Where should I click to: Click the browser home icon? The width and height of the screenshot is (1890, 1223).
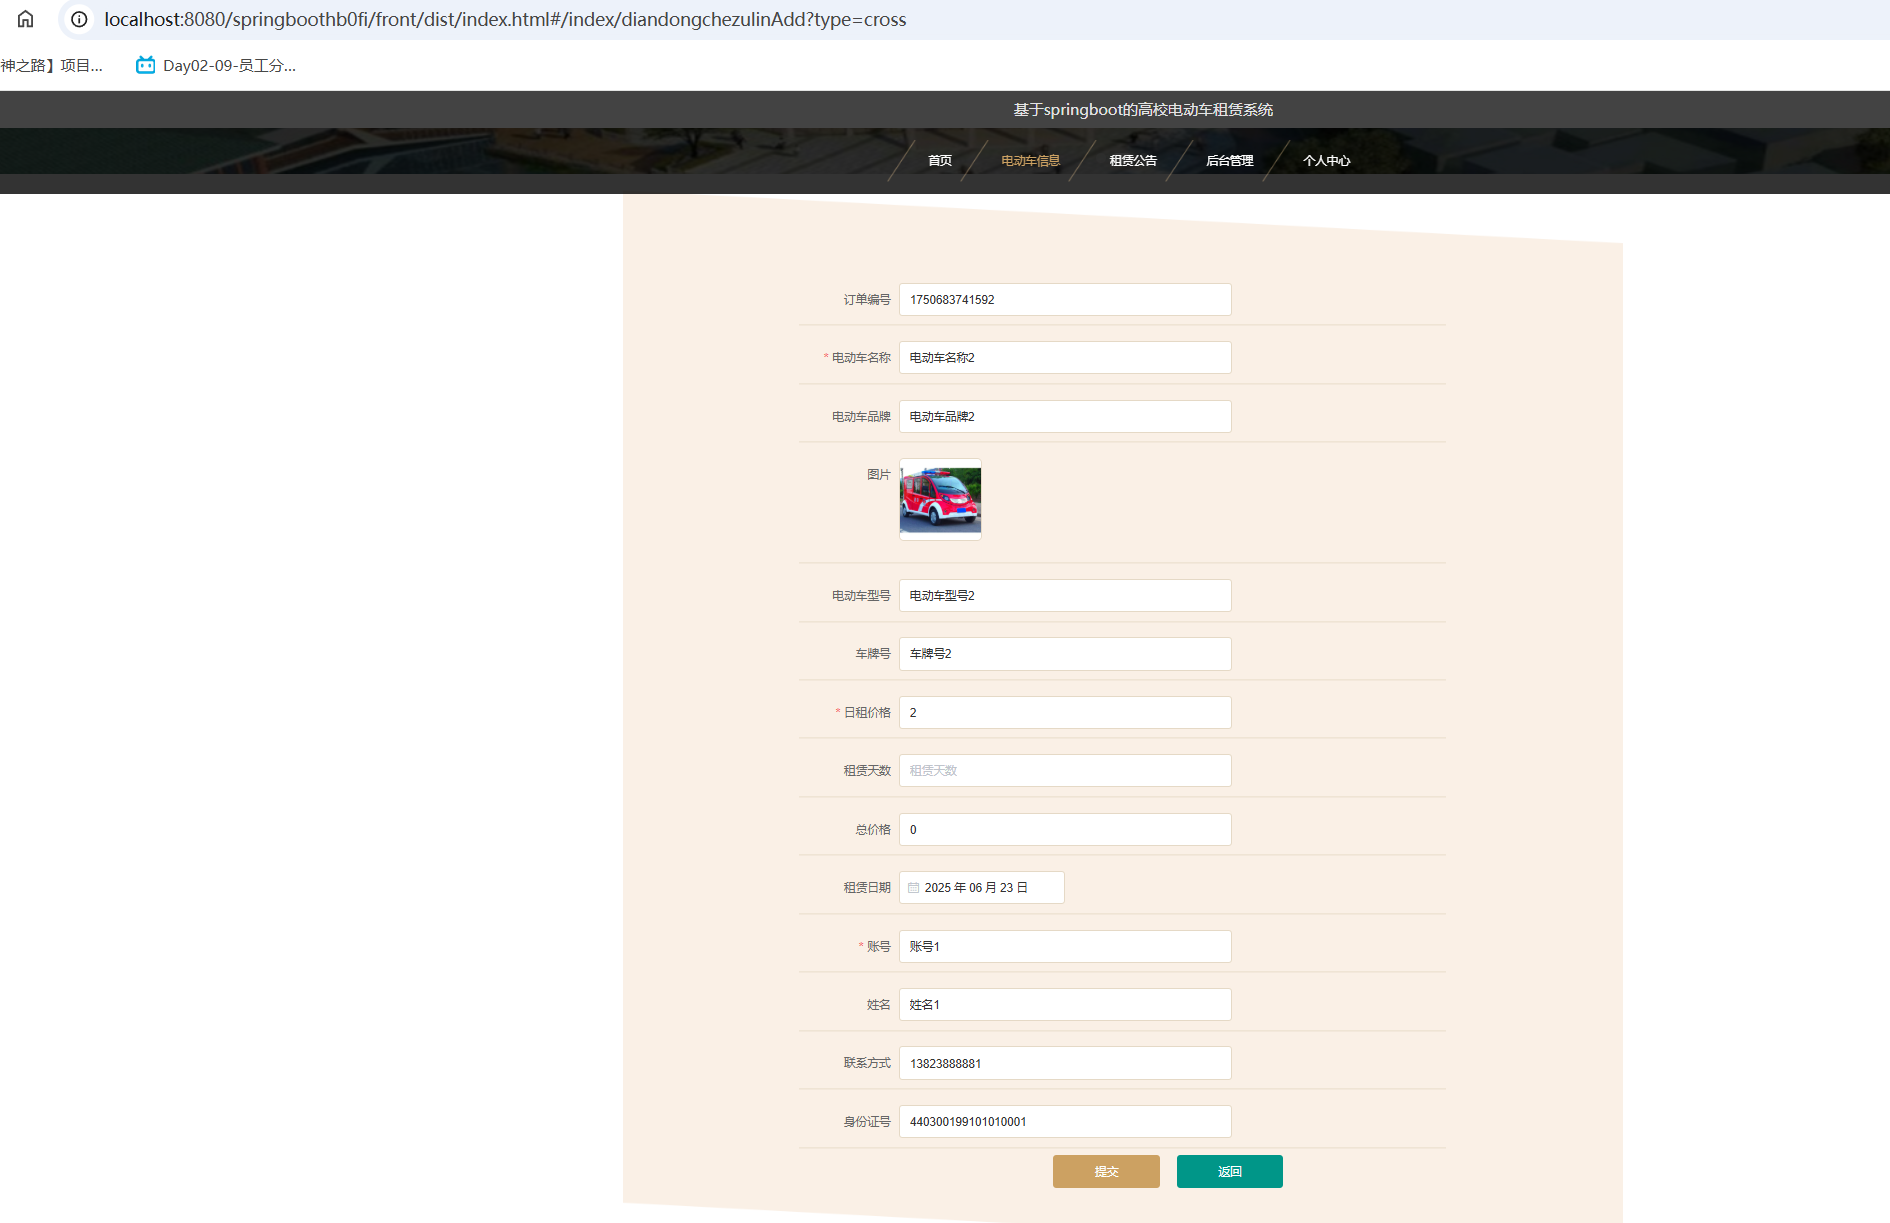point(26,19)
